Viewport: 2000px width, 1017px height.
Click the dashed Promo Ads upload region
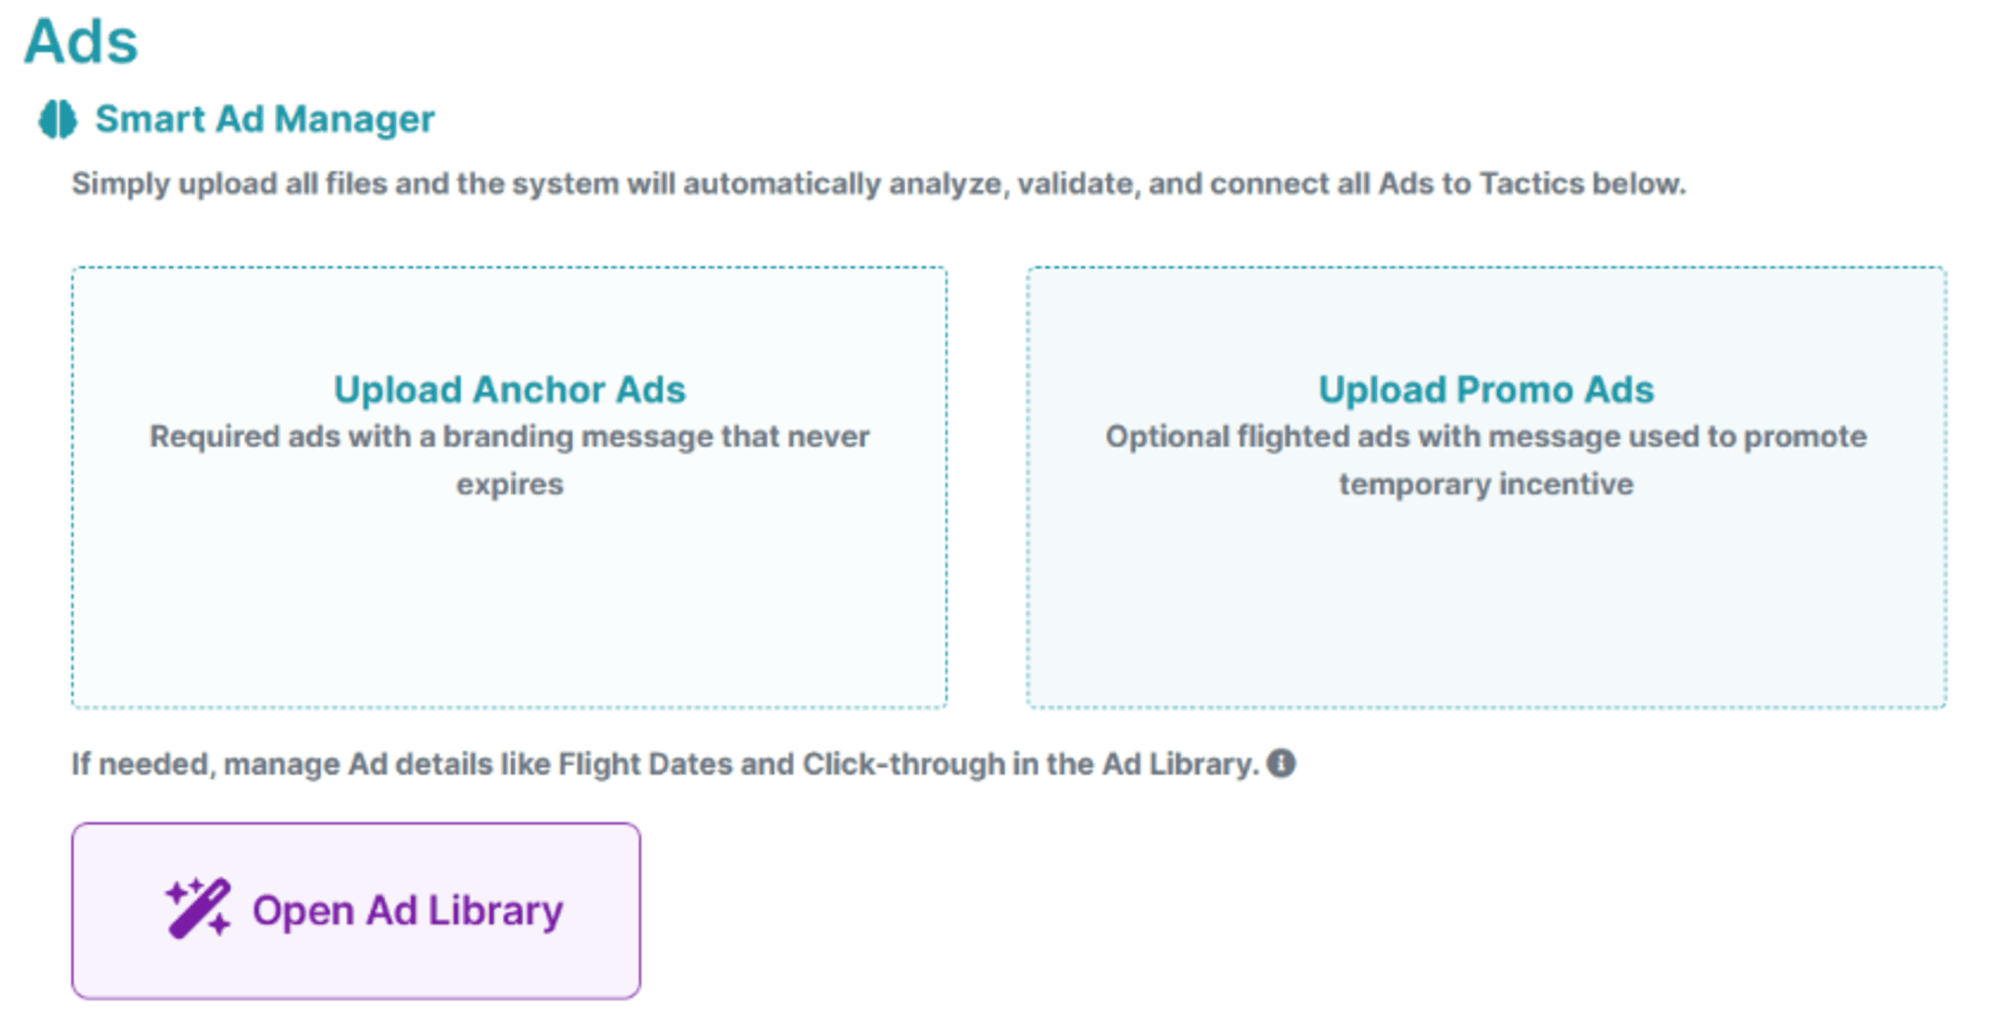[x=1487, y=485]
